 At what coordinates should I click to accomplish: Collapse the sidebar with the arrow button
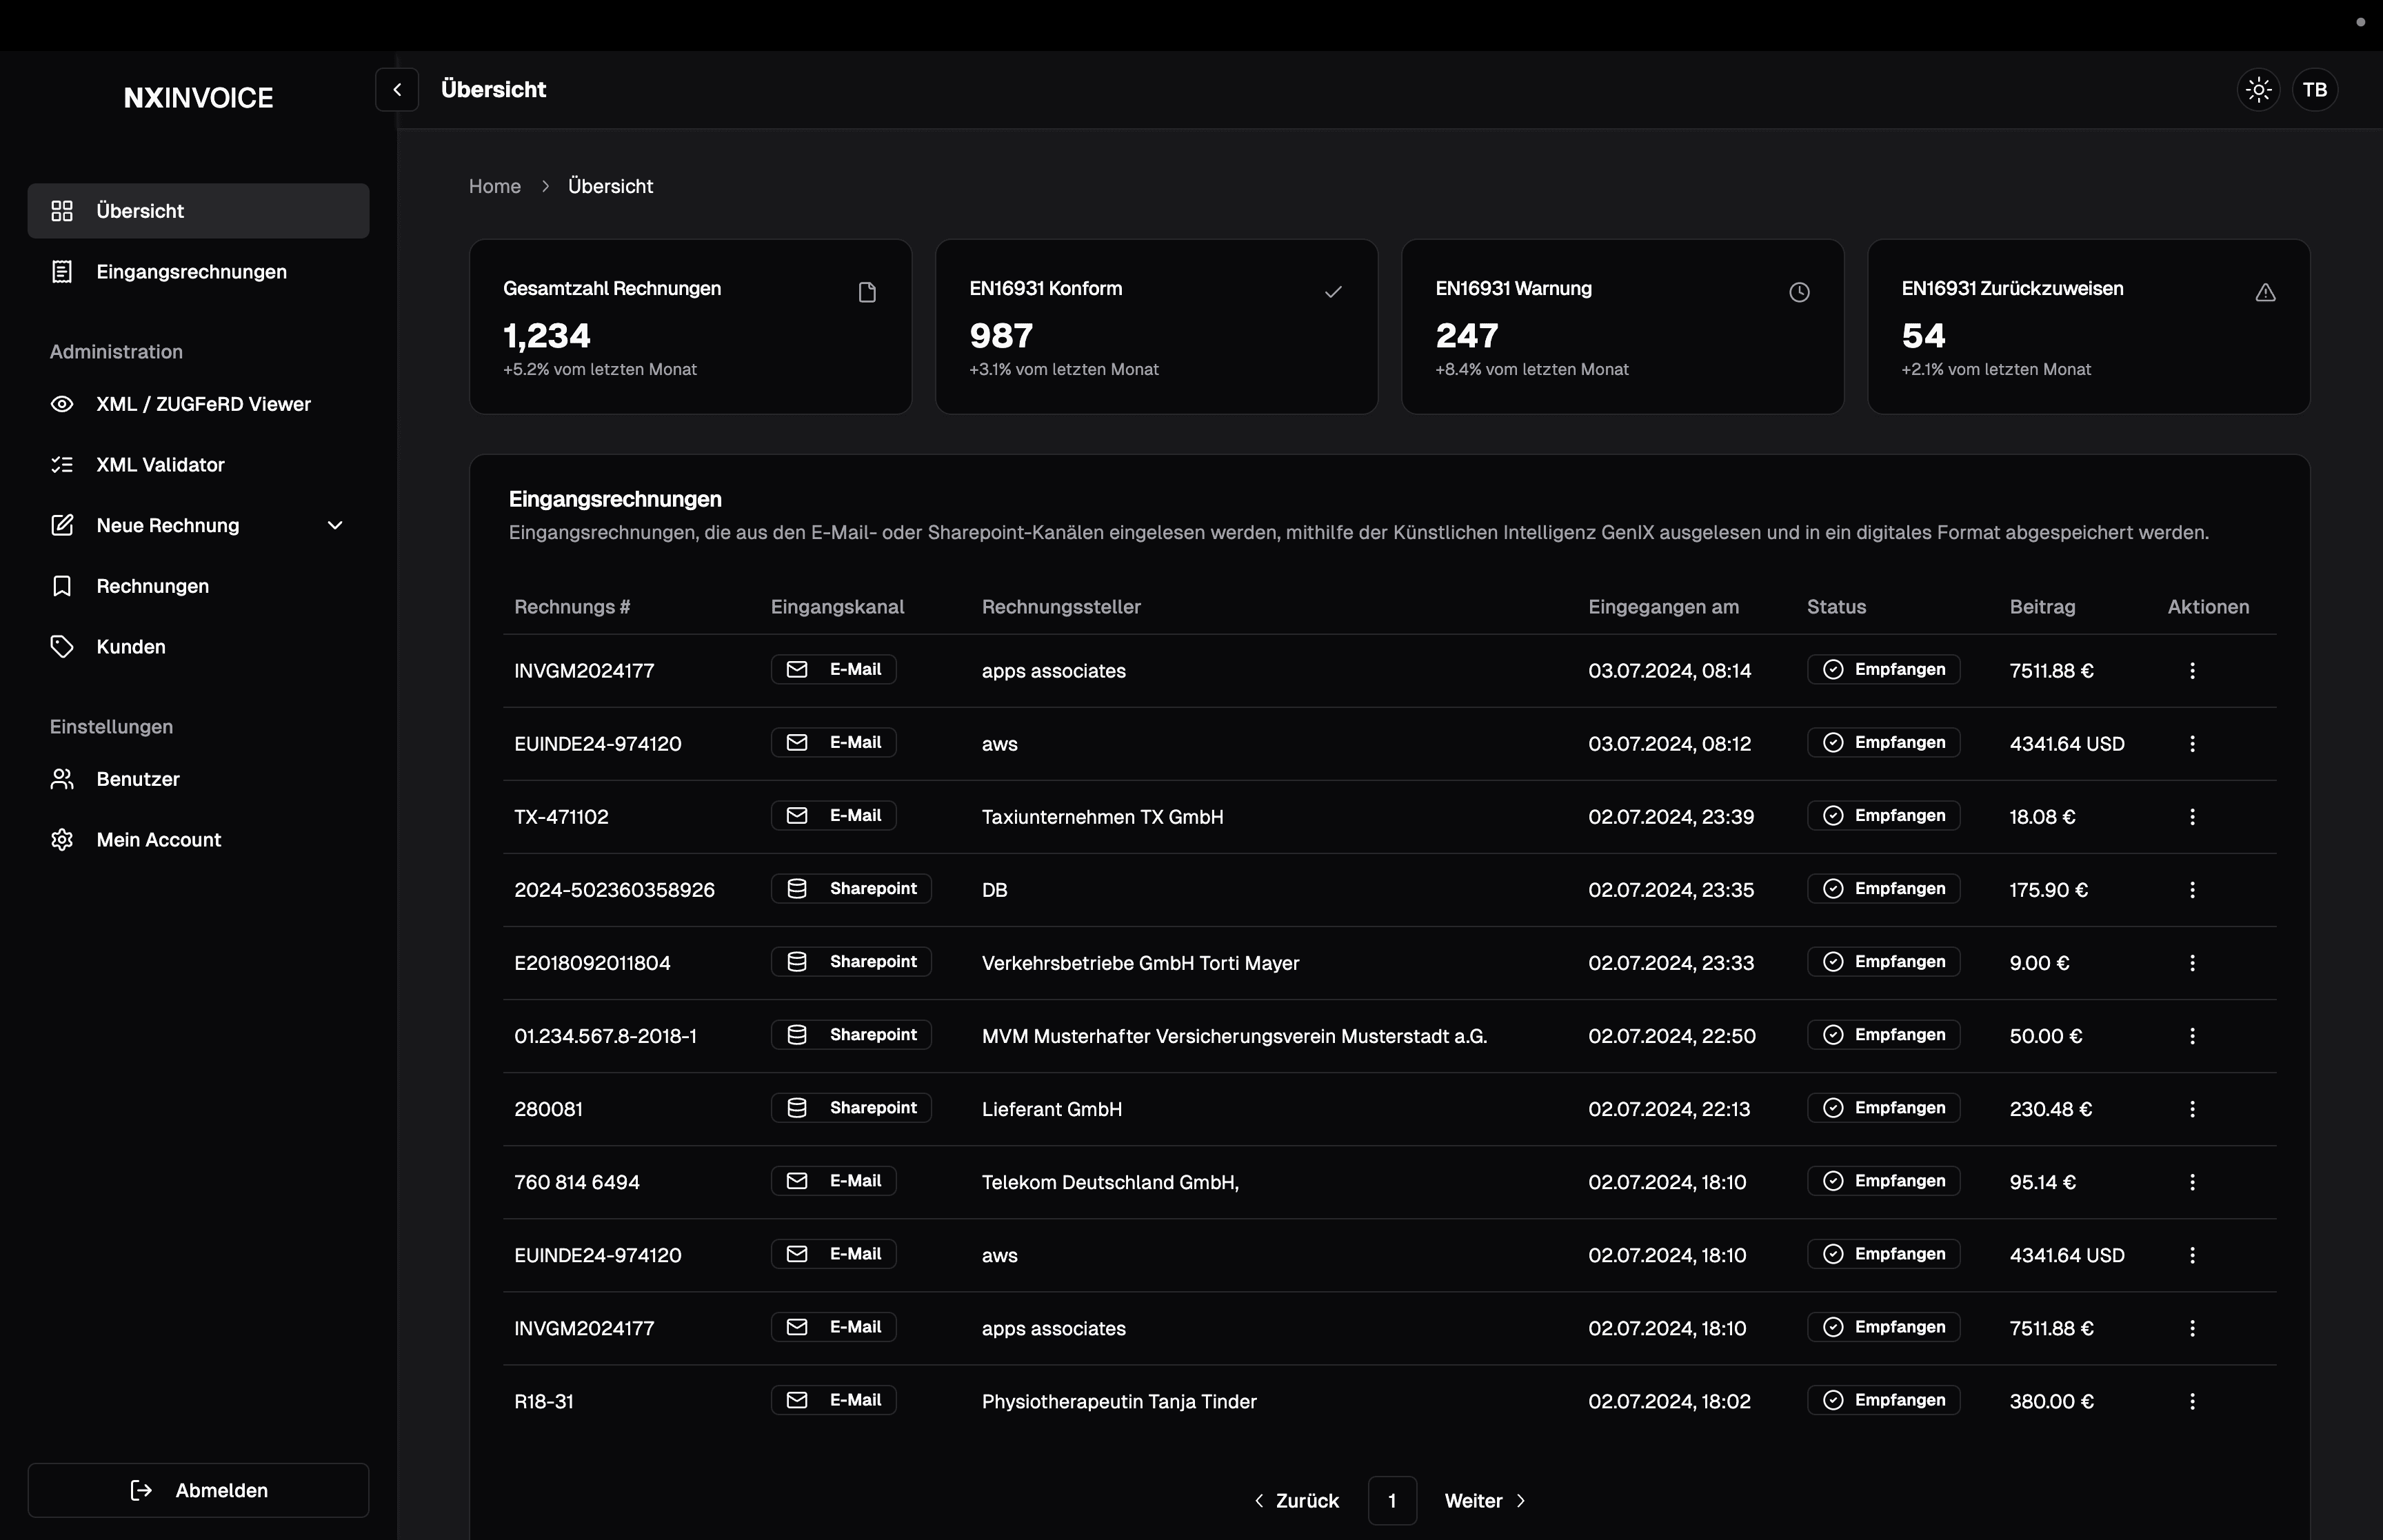click(397, 90)
